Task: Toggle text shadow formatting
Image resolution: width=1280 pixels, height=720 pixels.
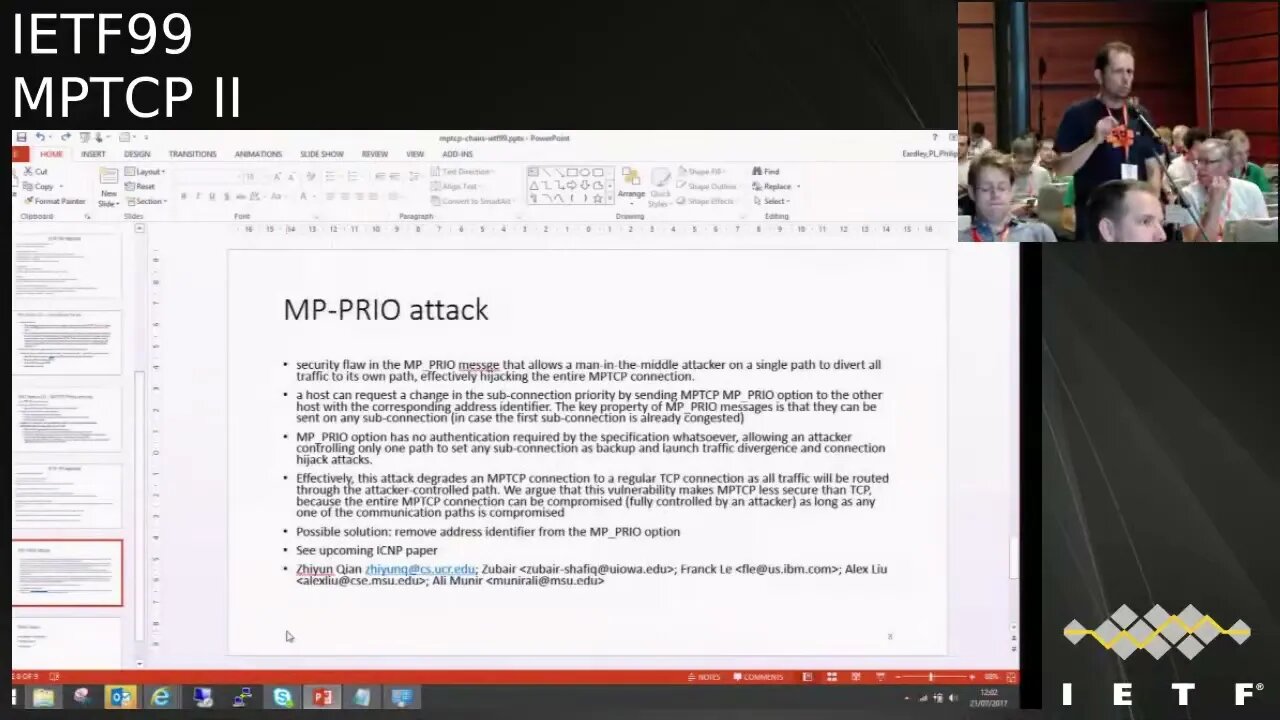Action: [226, 196]
